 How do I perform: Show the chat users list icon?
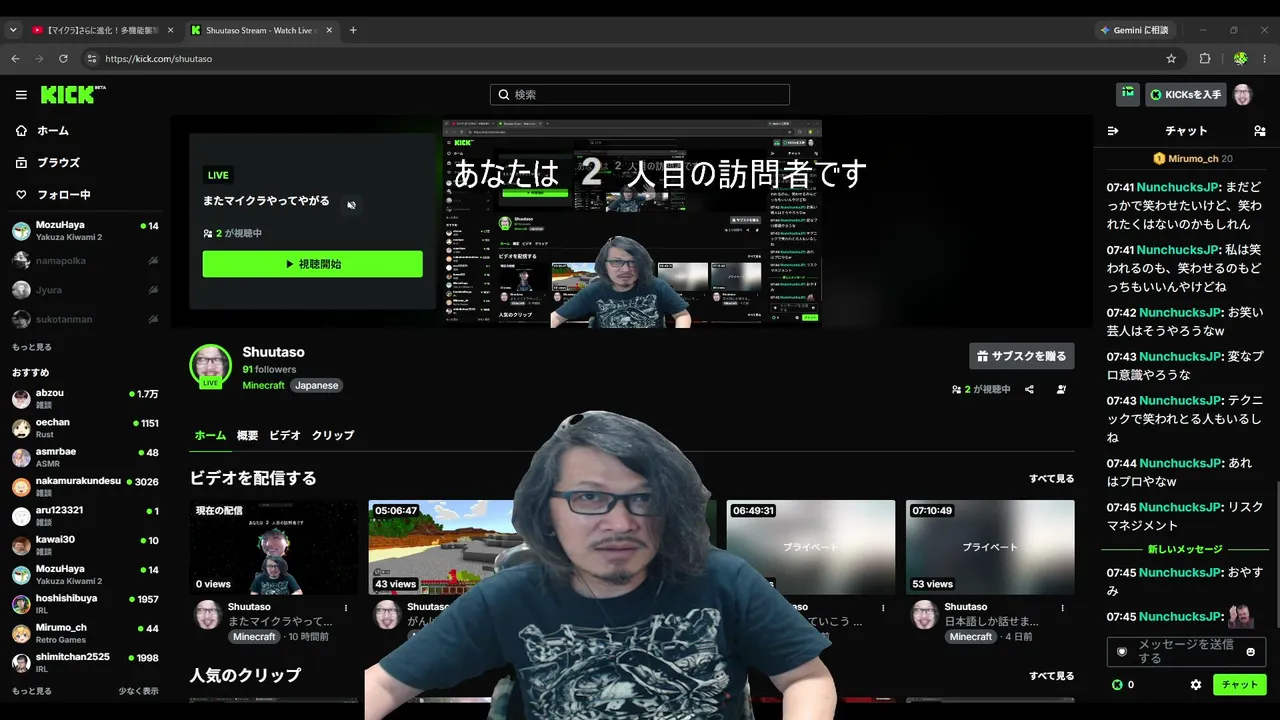[1259, 131]
